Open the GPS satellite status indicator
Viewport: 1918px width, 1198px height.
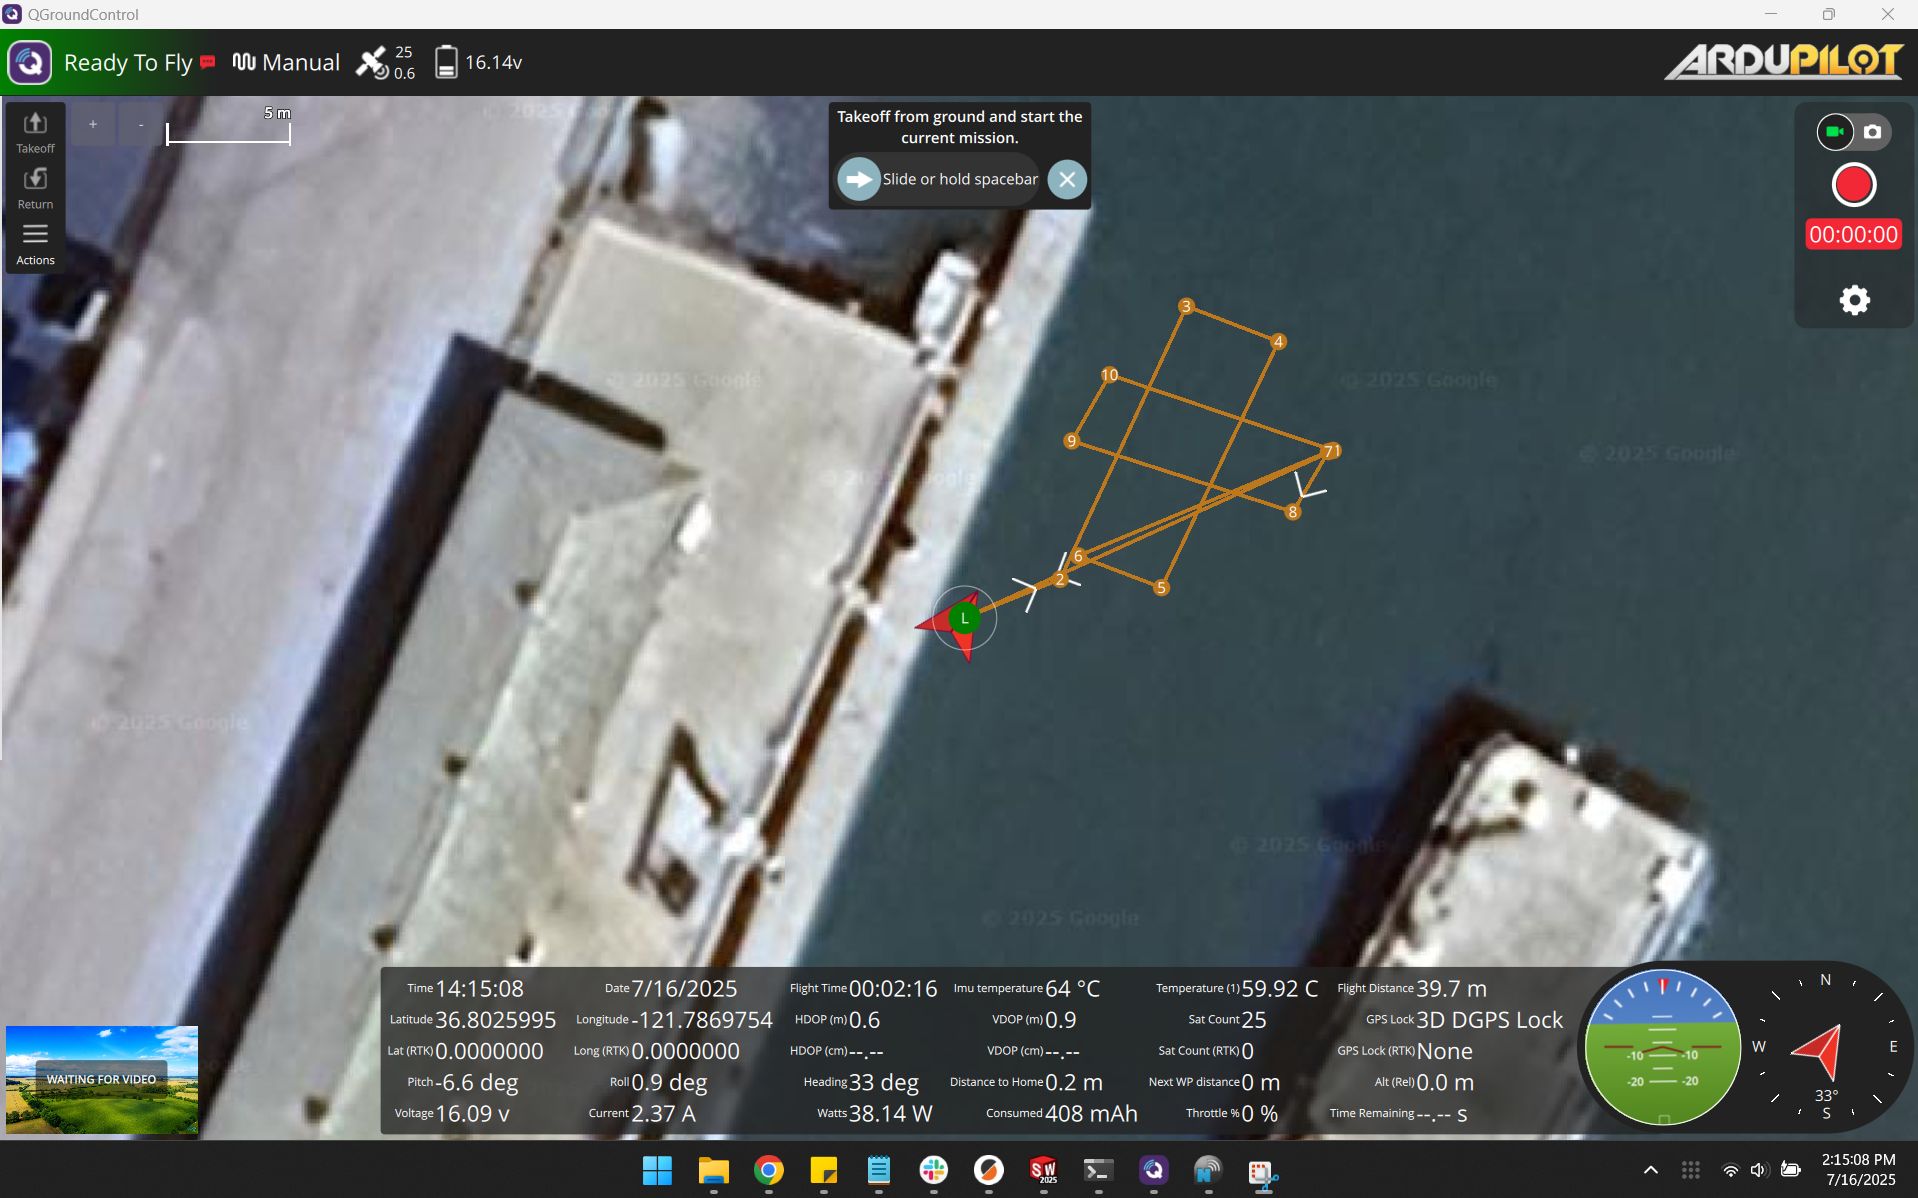point(386,62)
